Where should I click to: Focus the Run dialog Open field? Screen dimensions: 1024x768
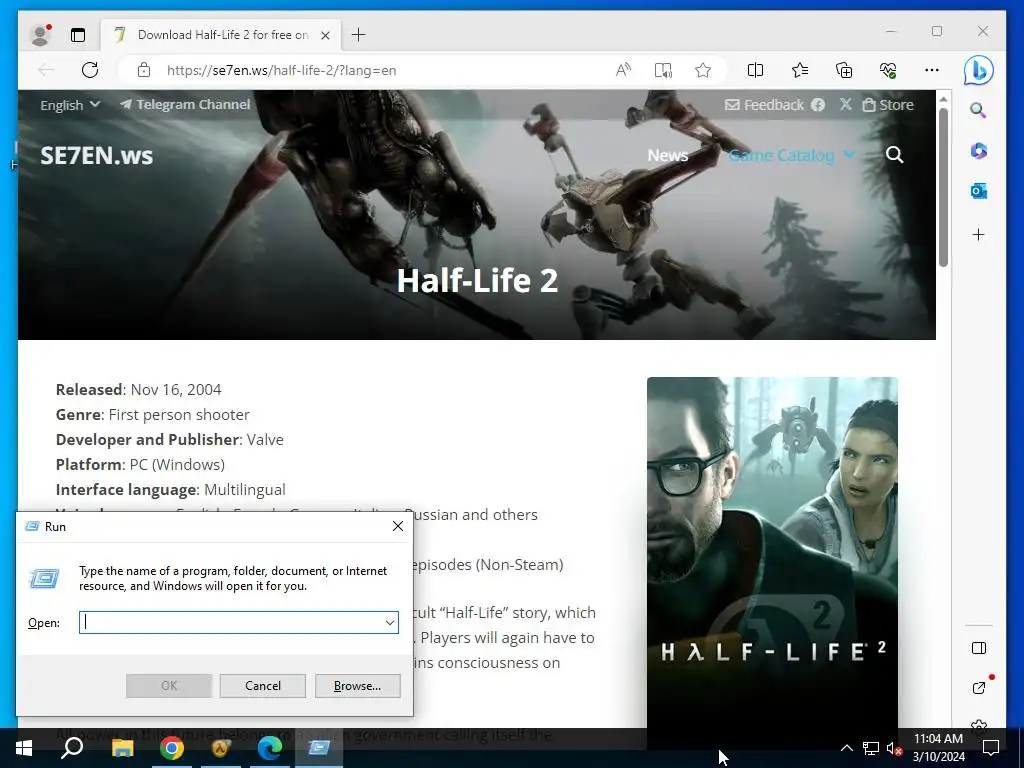[x=238, y=622]
